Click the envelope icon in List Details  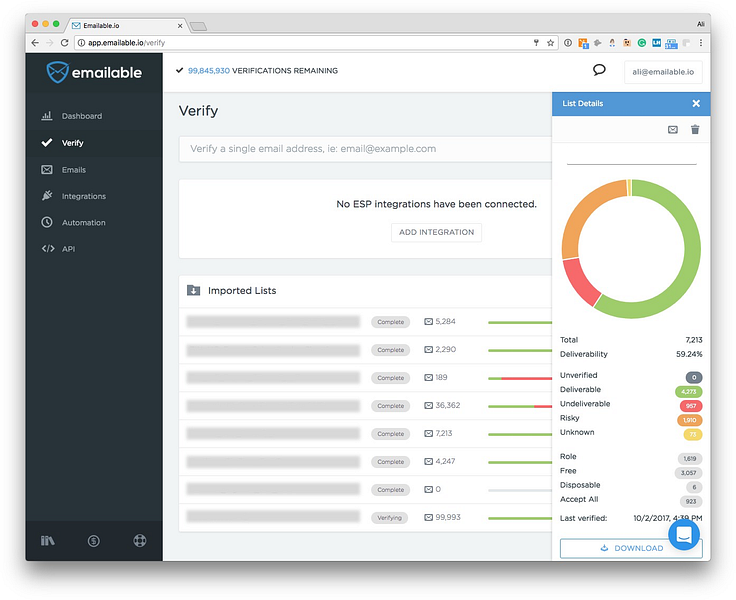673,130
